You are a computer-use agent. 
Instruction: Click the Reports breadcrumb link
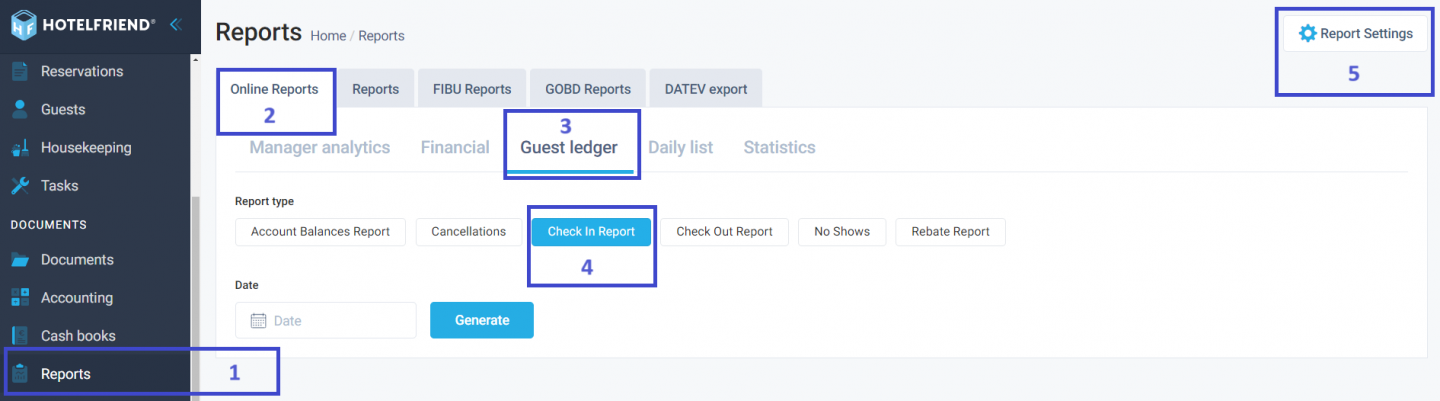click(382, 35)
